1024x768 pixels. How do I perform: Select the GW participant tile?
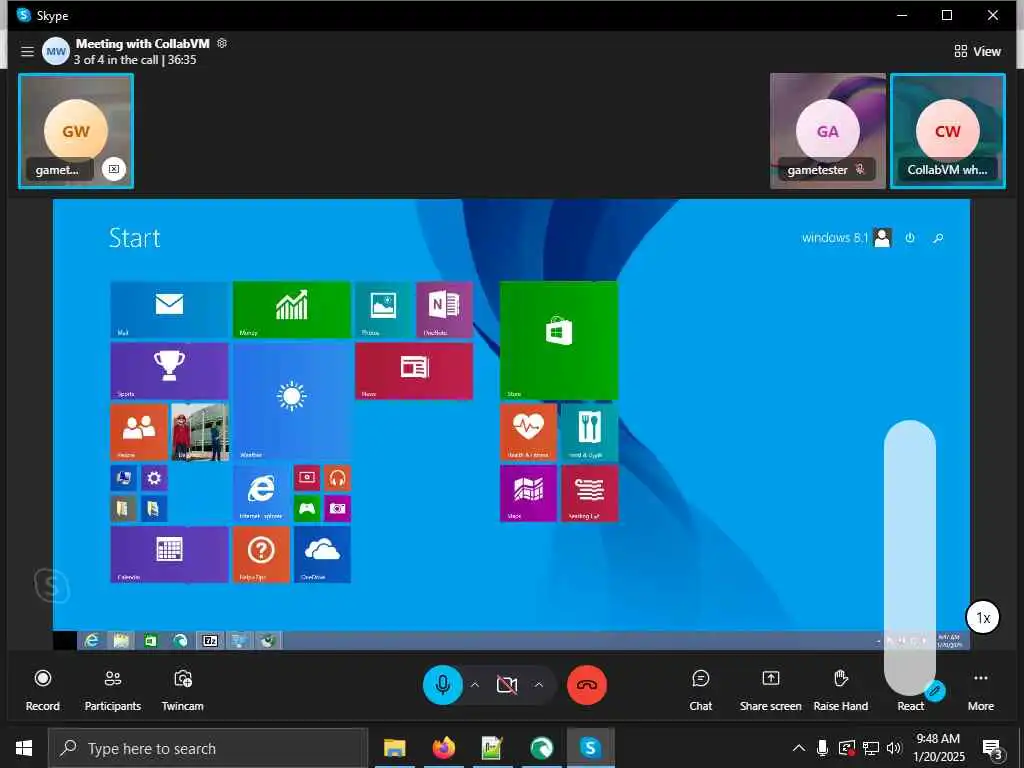[76, 131]
